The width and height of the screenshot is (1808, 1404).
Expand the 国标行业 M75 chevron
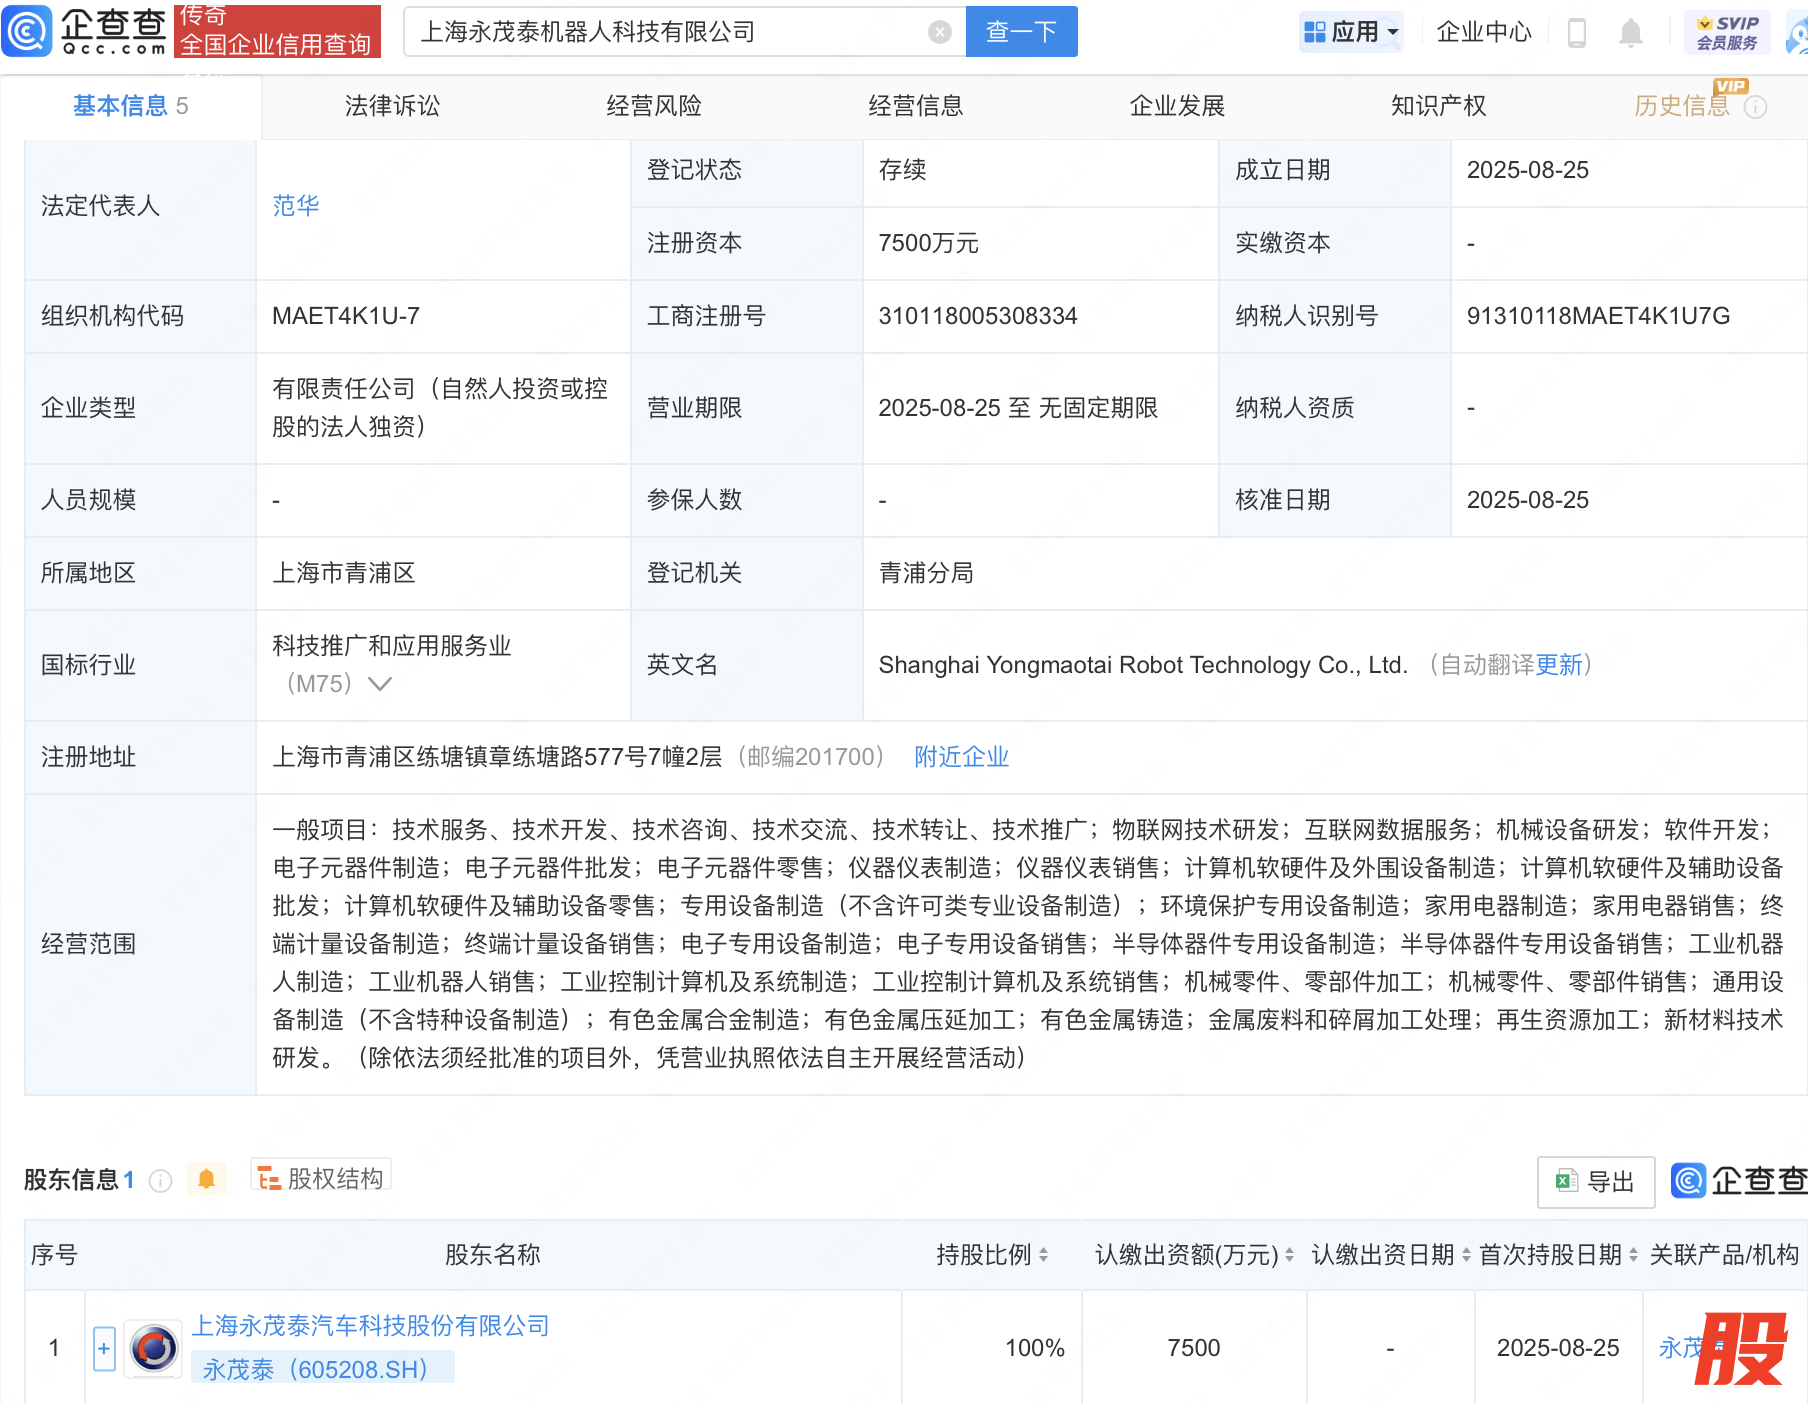pos(380,684)
